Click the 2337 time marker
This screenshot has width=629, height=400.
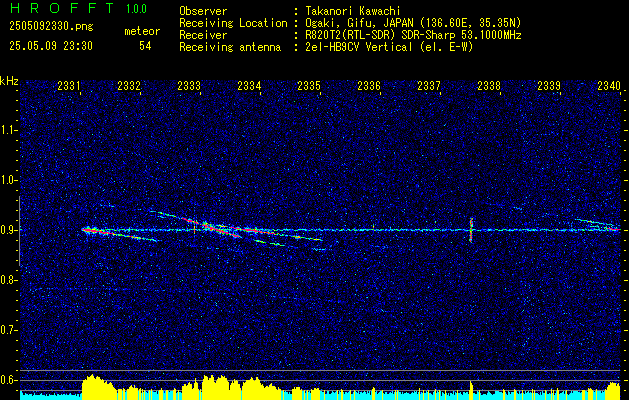(429, 86)
